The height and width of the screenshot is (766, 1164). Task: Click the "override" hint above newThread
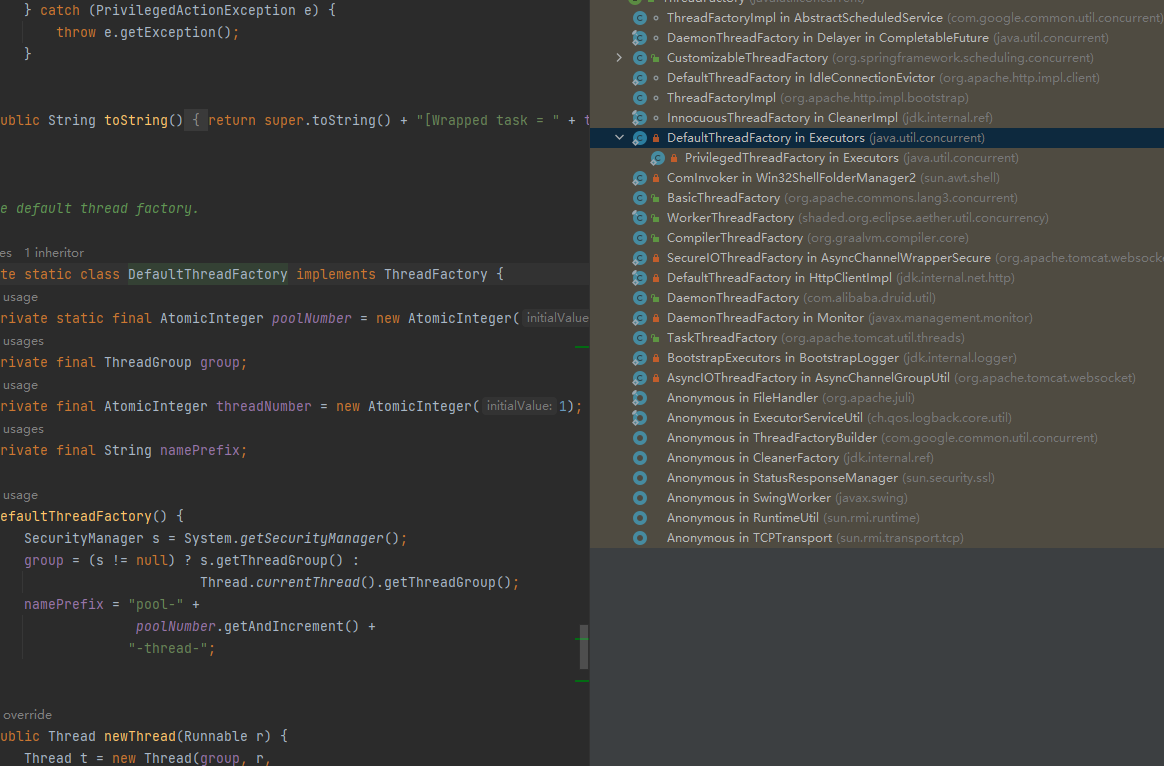(27, 715)
